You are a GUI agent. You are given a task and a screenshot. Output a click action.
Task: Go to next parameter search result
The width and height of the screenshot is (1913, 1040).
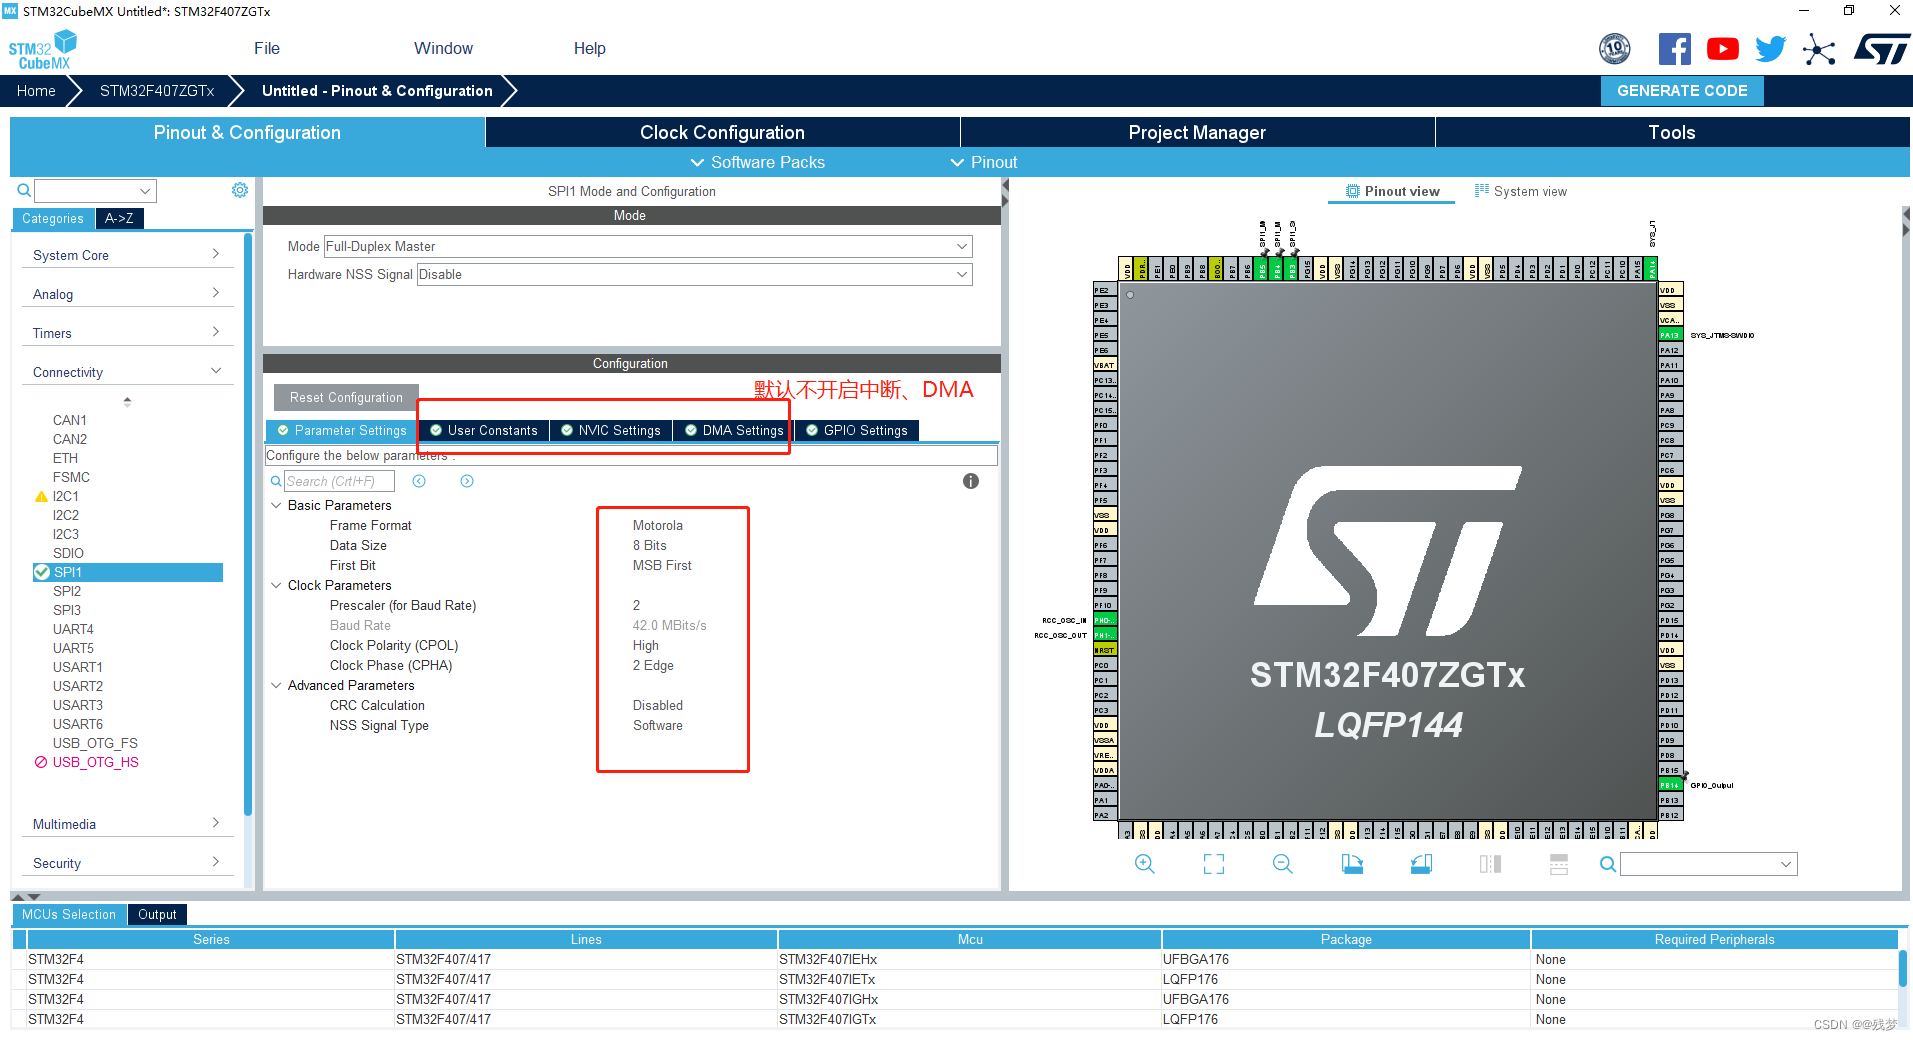(467, 481)
